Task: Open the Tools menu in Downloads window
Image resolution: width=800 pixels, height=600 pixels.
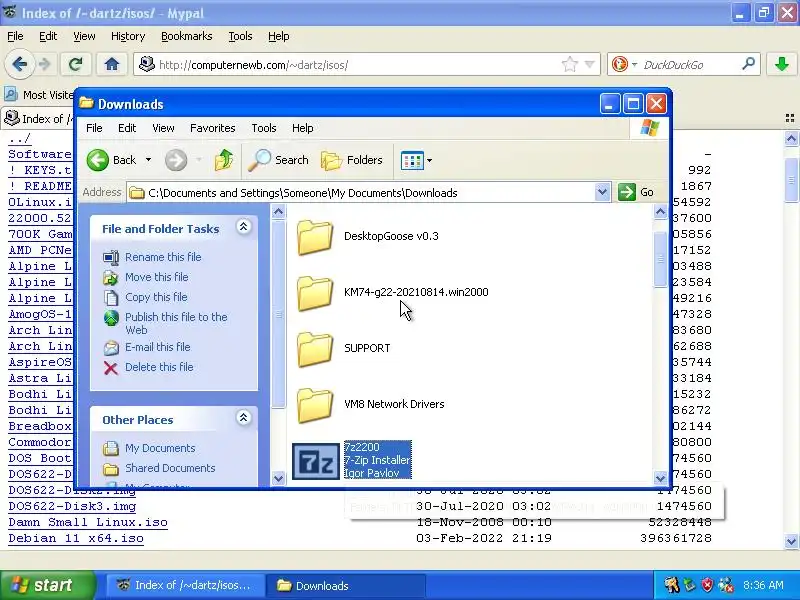Action: pos(264,128)
